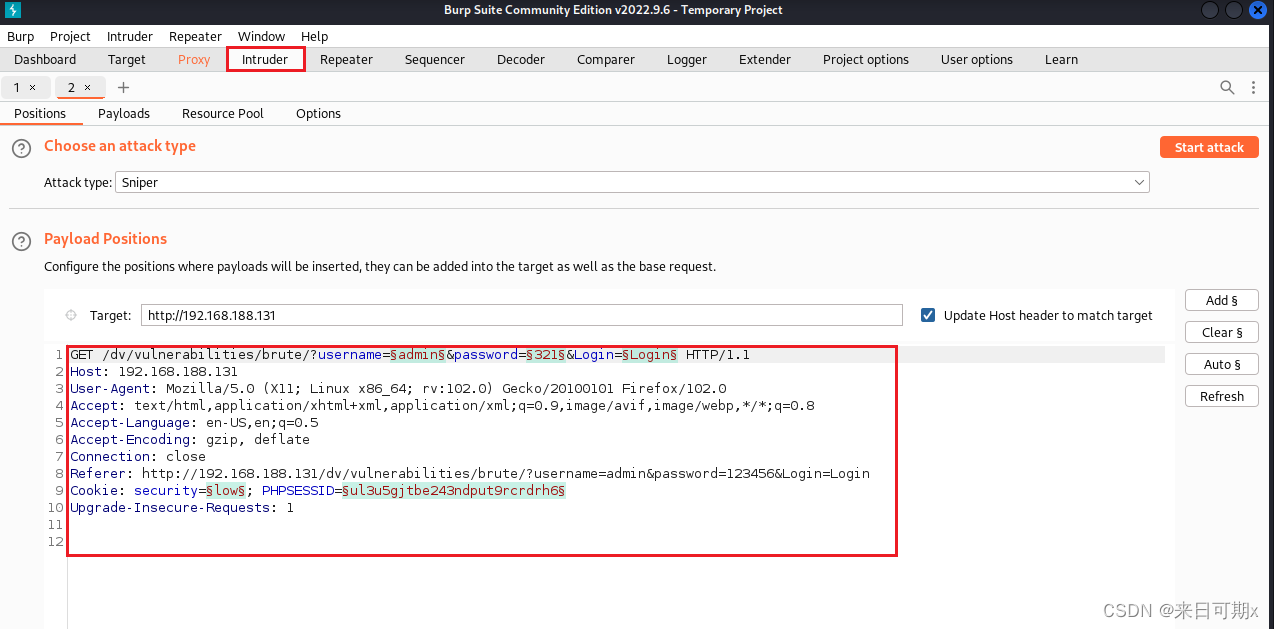The image size is (1274, 629).
Task: Switch to the Target tab
Action: click(127, 59)
